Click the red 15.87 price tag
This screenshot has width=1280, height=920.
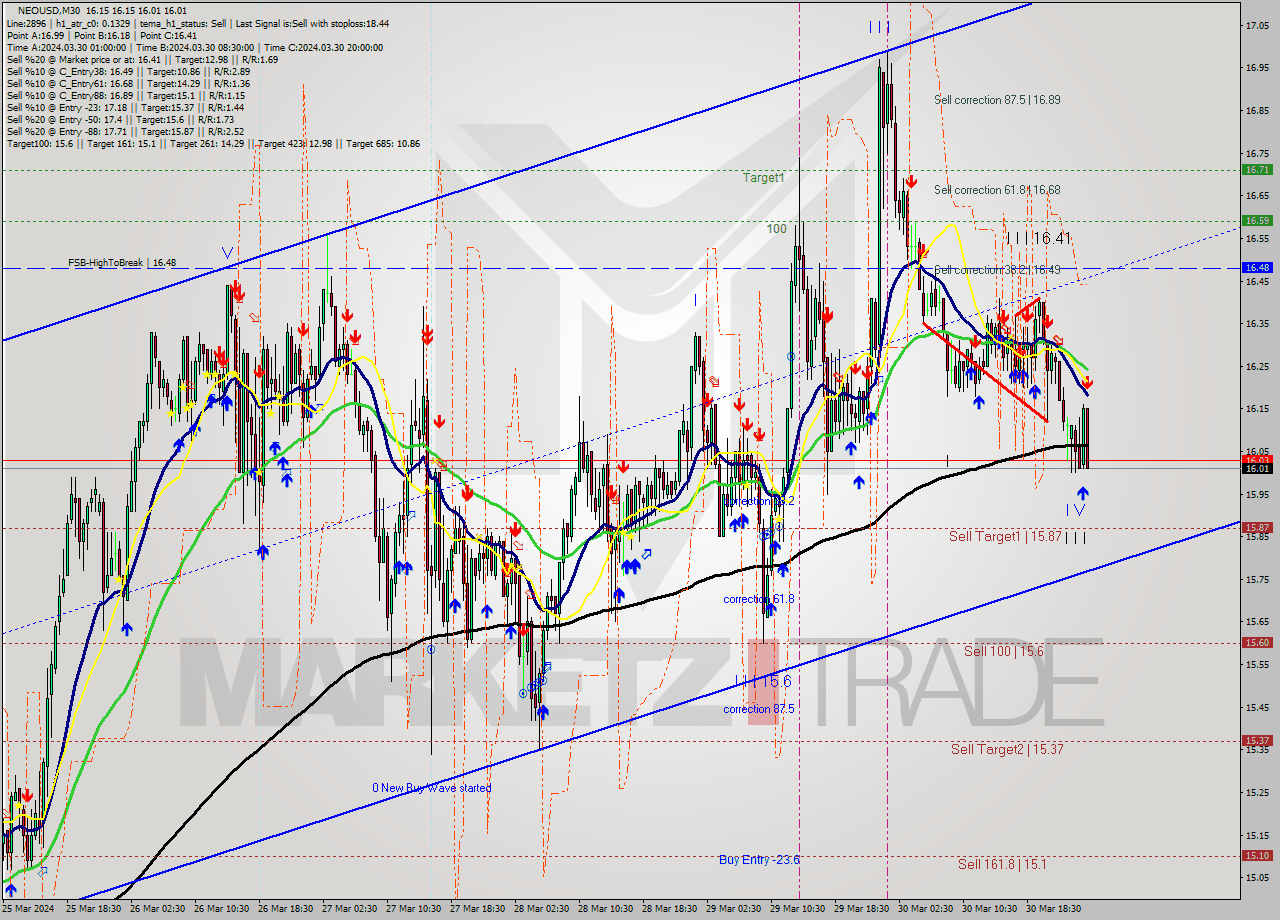pyautogui.click(x=1257, y=527)
